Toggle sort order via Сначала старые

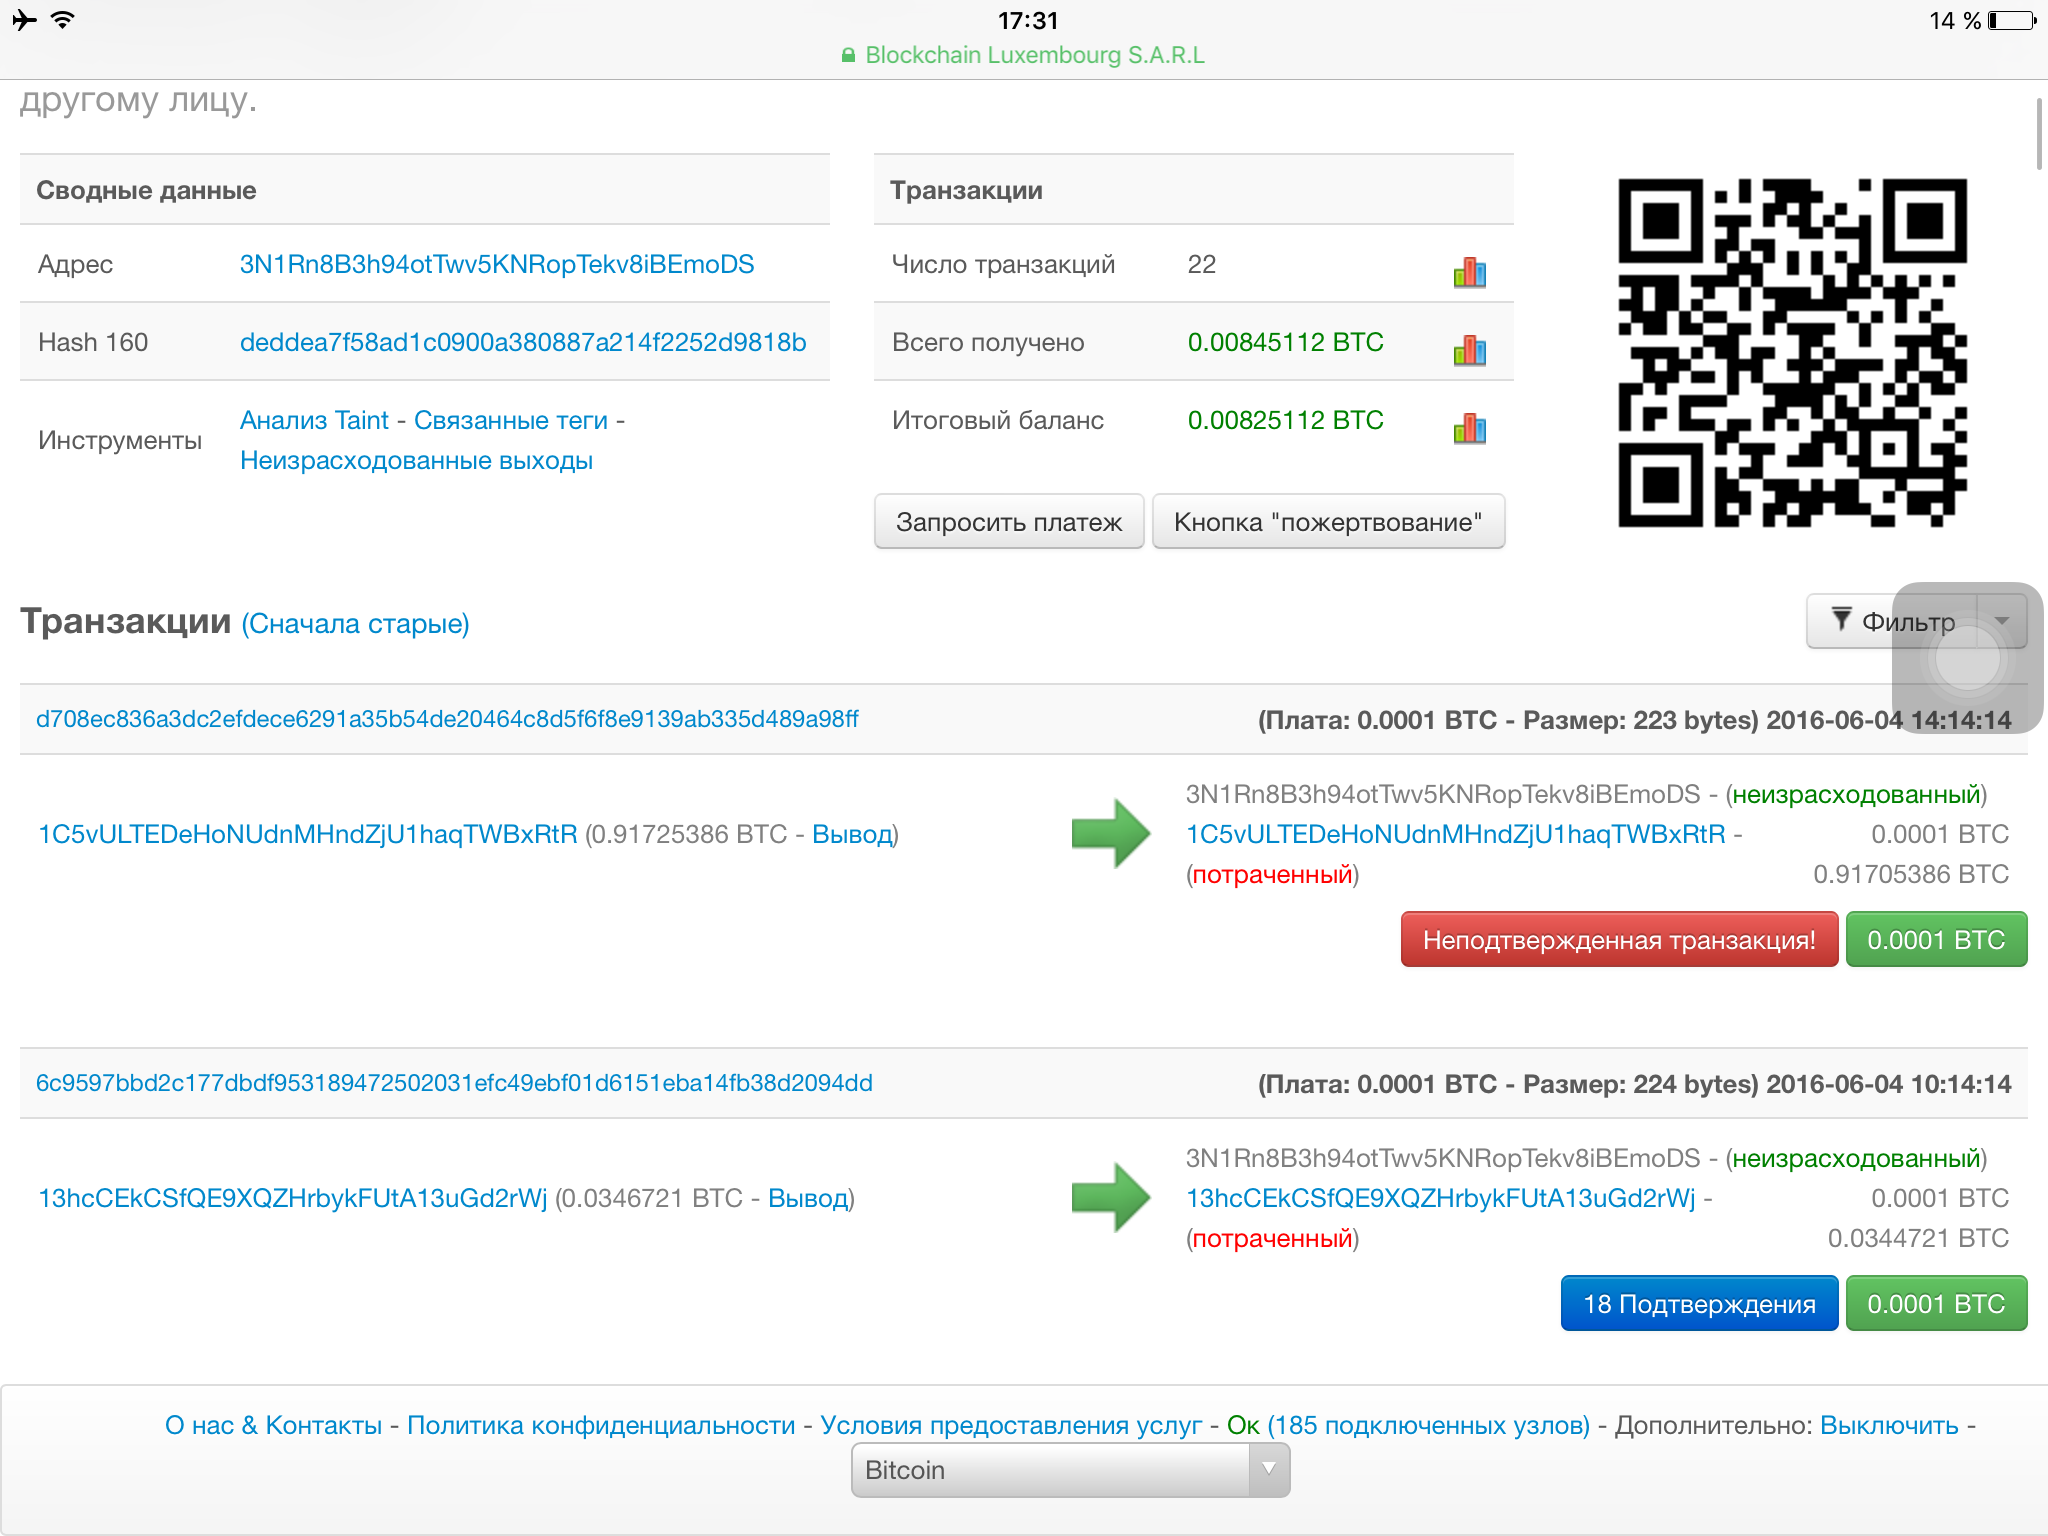[355, 624]
